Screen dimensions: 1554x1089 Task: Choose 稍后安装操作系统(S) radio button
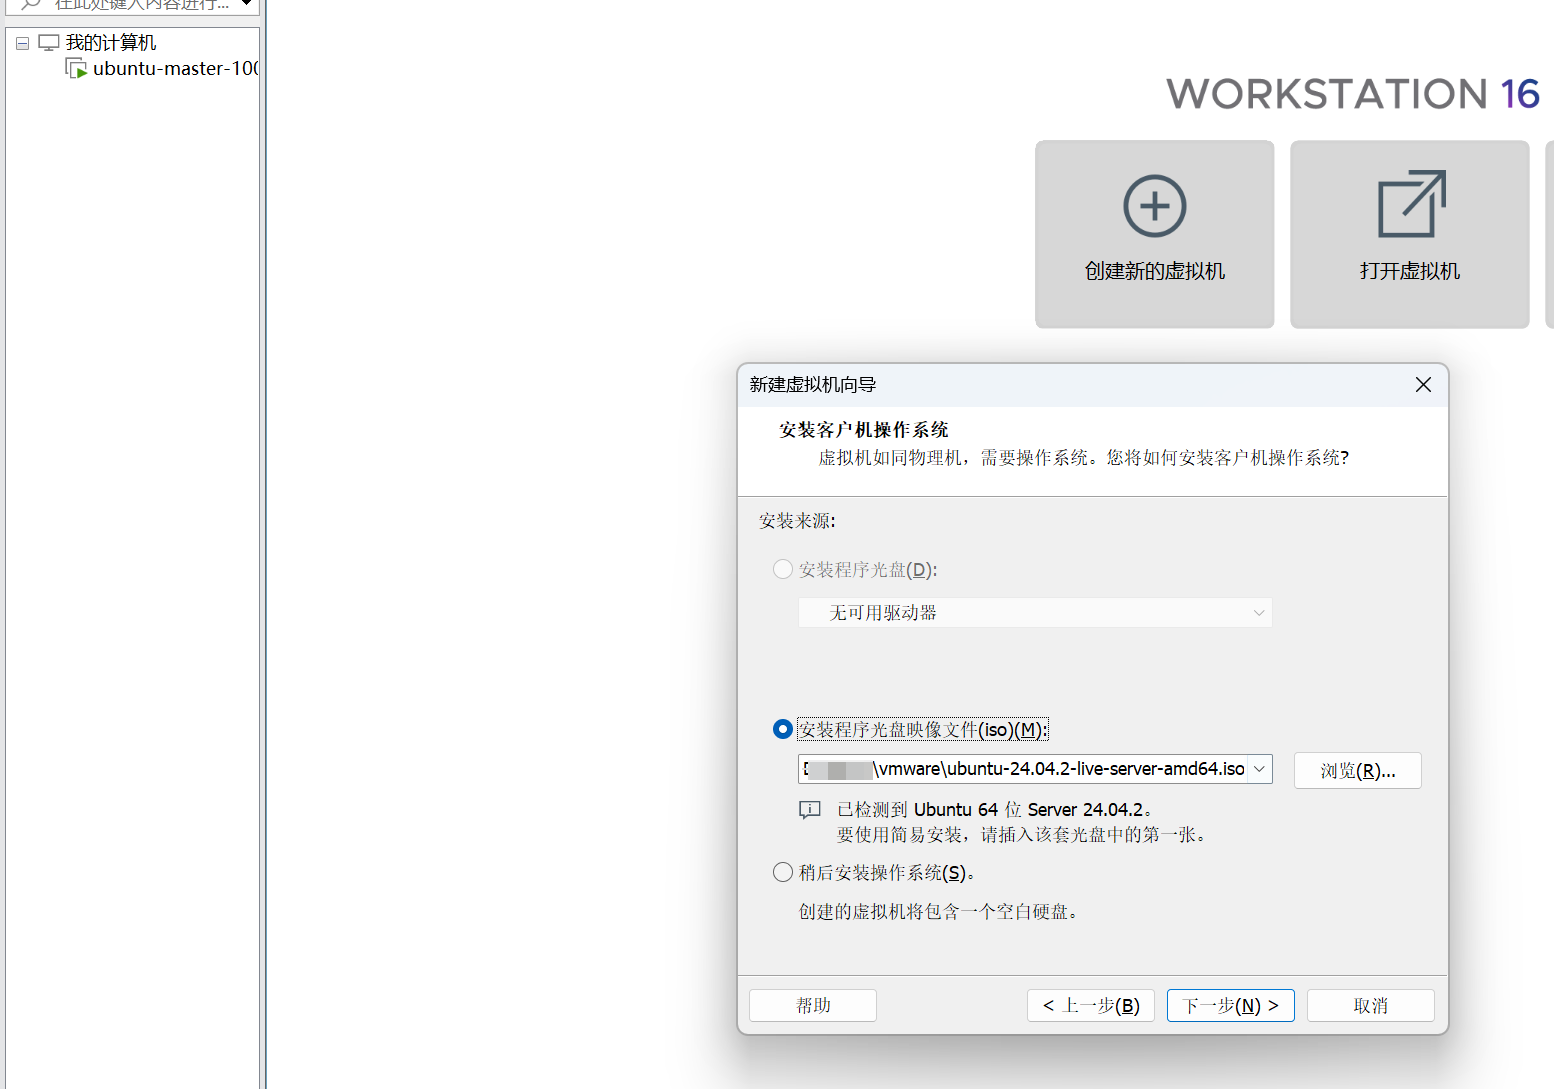[x=783, y=872]
